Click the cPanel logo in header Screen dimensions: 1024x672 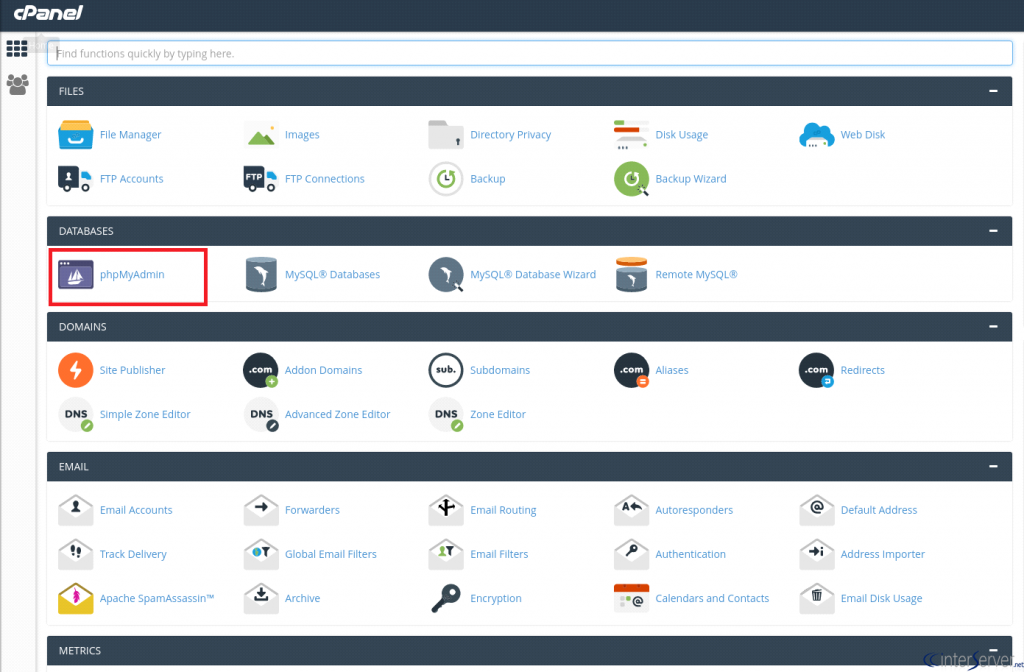48,12
